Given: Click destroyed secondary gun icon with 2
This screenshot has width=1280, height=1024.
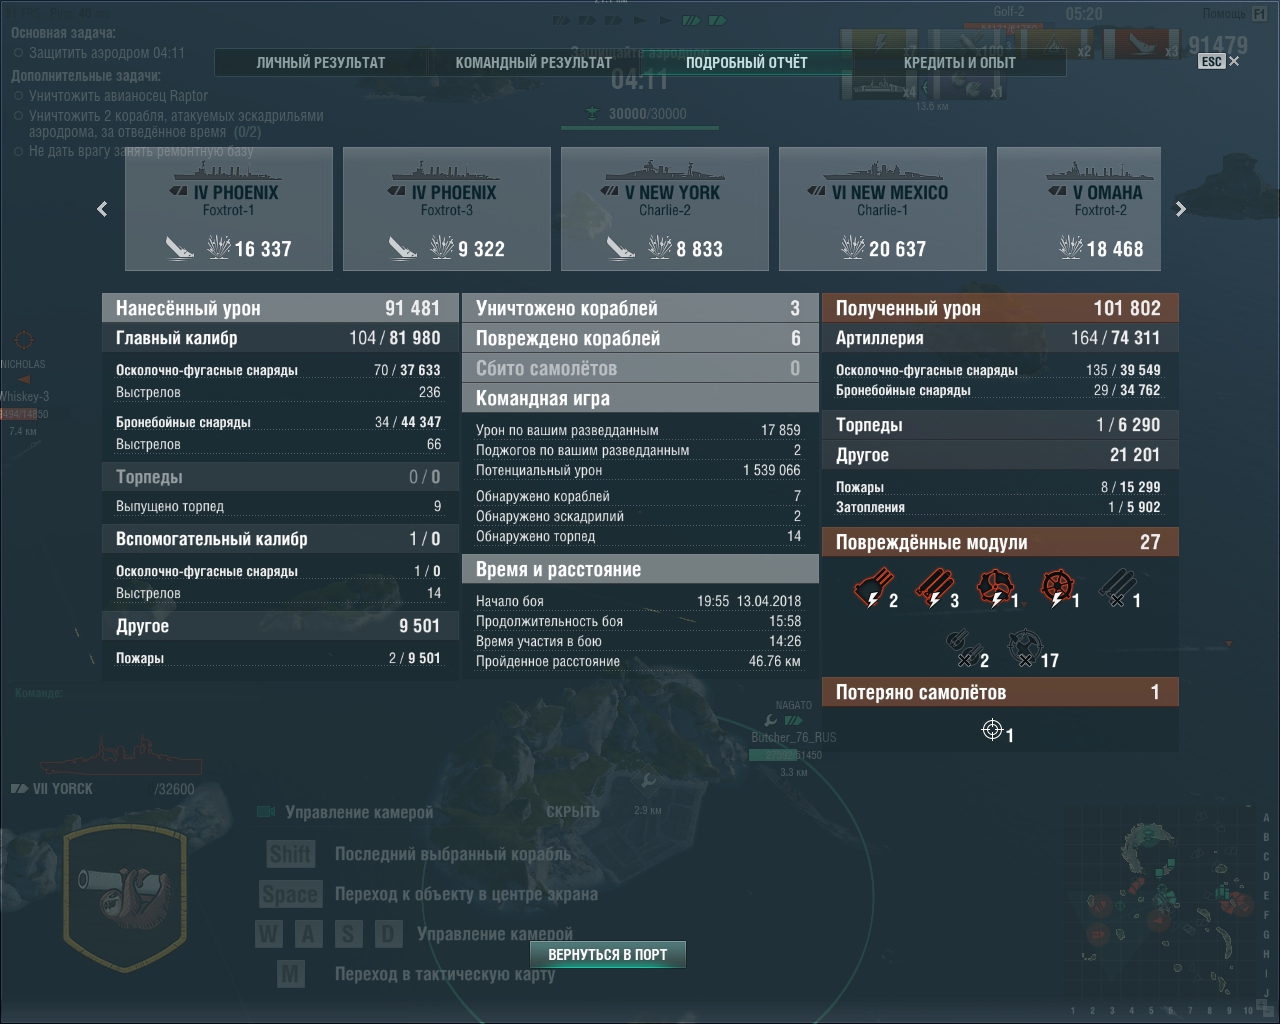Looking at the screenshot, I should click(960, 648).
